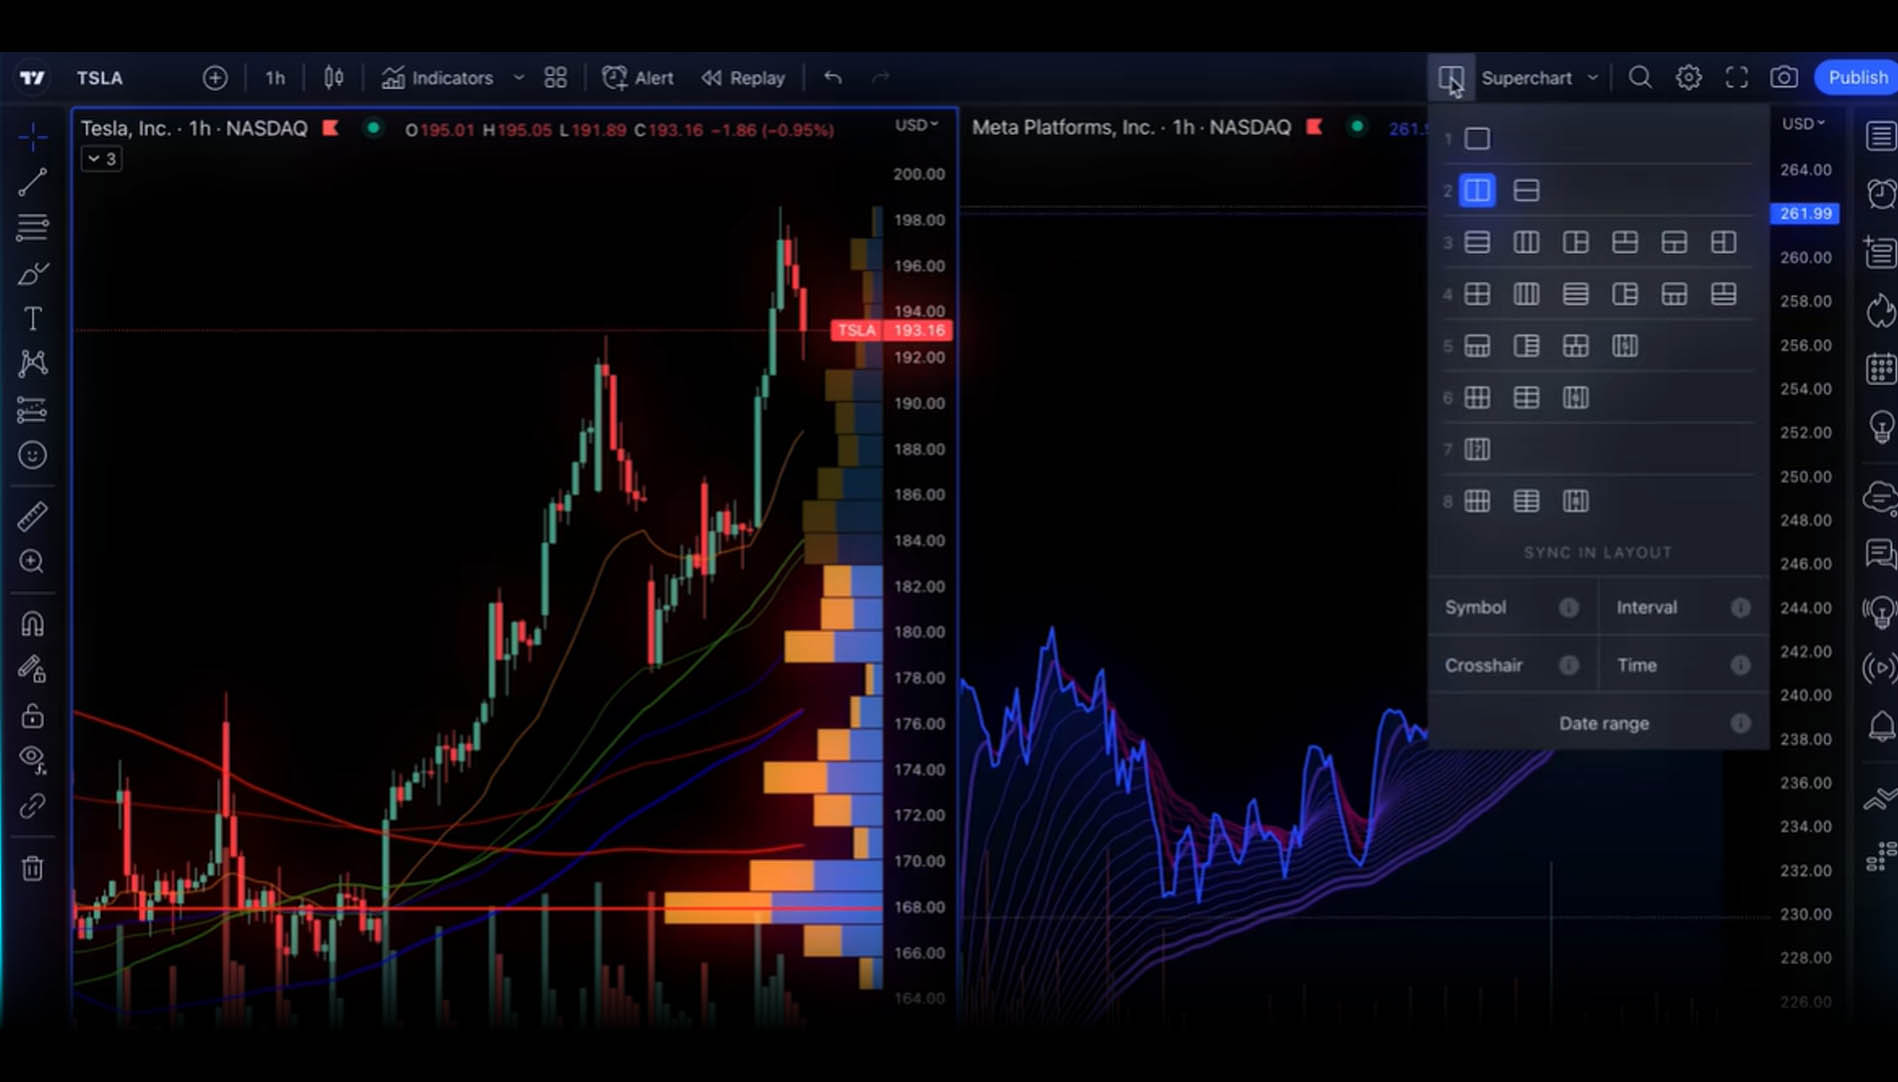This screenshot has height=1082, width=1898.
Task: Click the plus compare symbol icon
Action: click(x=215, y=78)
